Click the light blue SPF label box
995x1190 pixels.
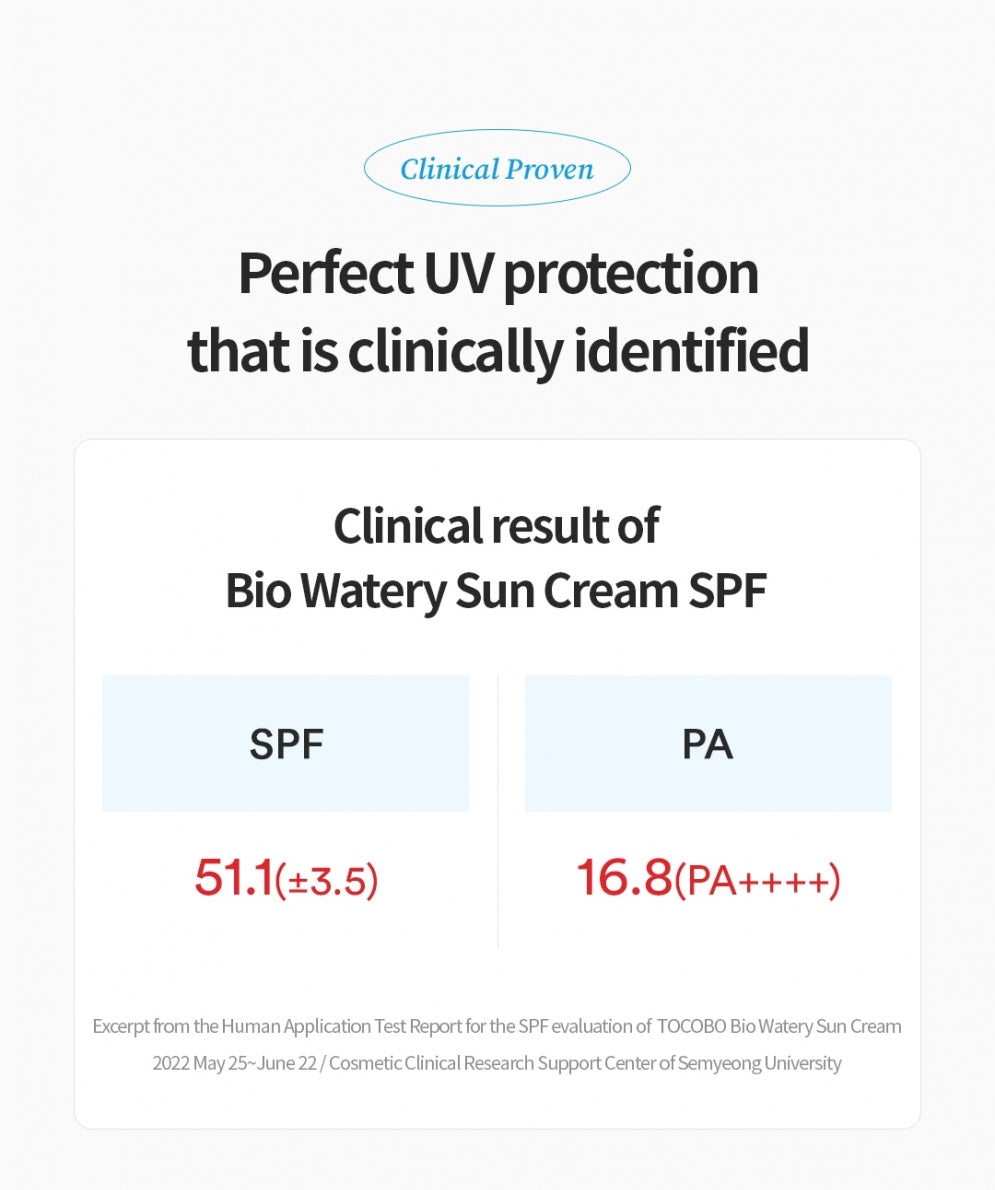pyautogui.click(x=285, y=743)
